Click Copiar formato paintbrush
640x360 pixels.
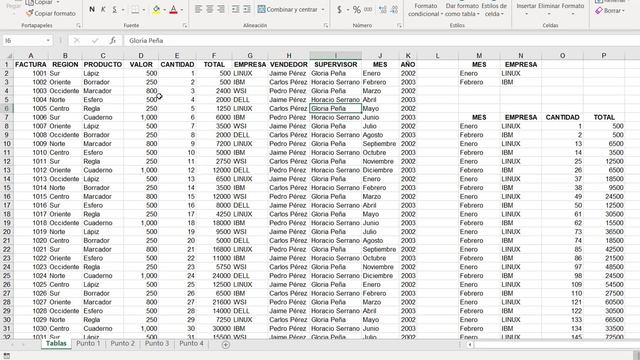tap(50, 13)
